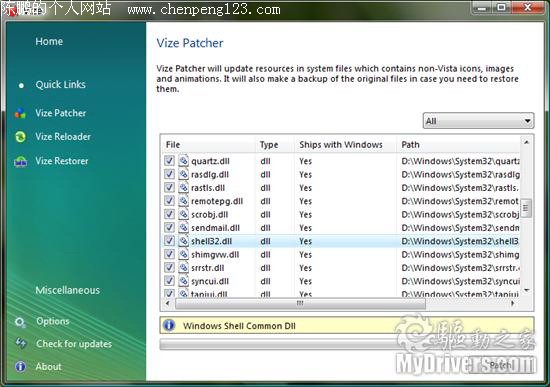Screen dimensions: 550x387
Task: Toggle the shimgvw.dll checkbox
Action: [169, 254]
